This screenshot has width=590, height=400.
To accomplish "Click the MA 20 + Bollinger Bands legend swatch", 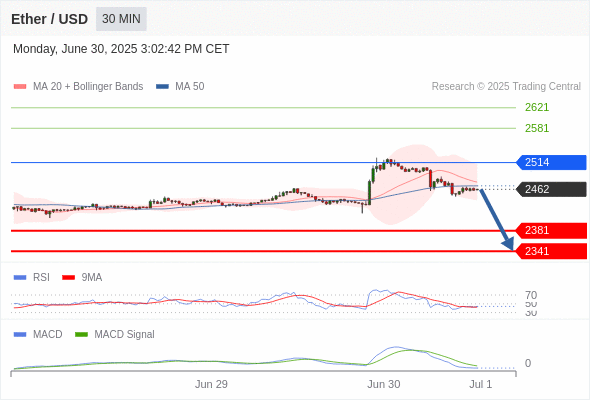I will coord(20,87).
